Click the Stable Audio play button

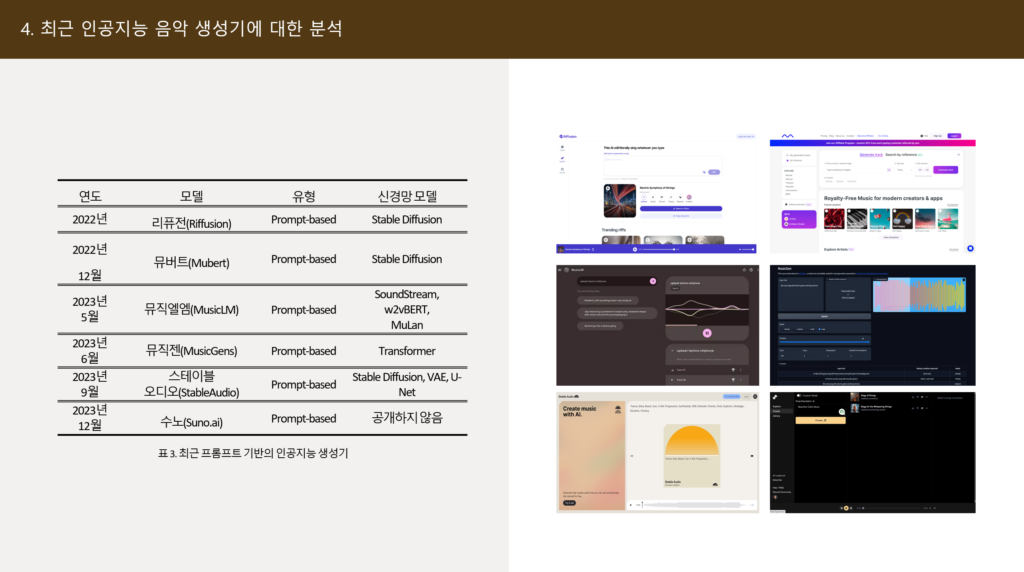pos(631,505)
